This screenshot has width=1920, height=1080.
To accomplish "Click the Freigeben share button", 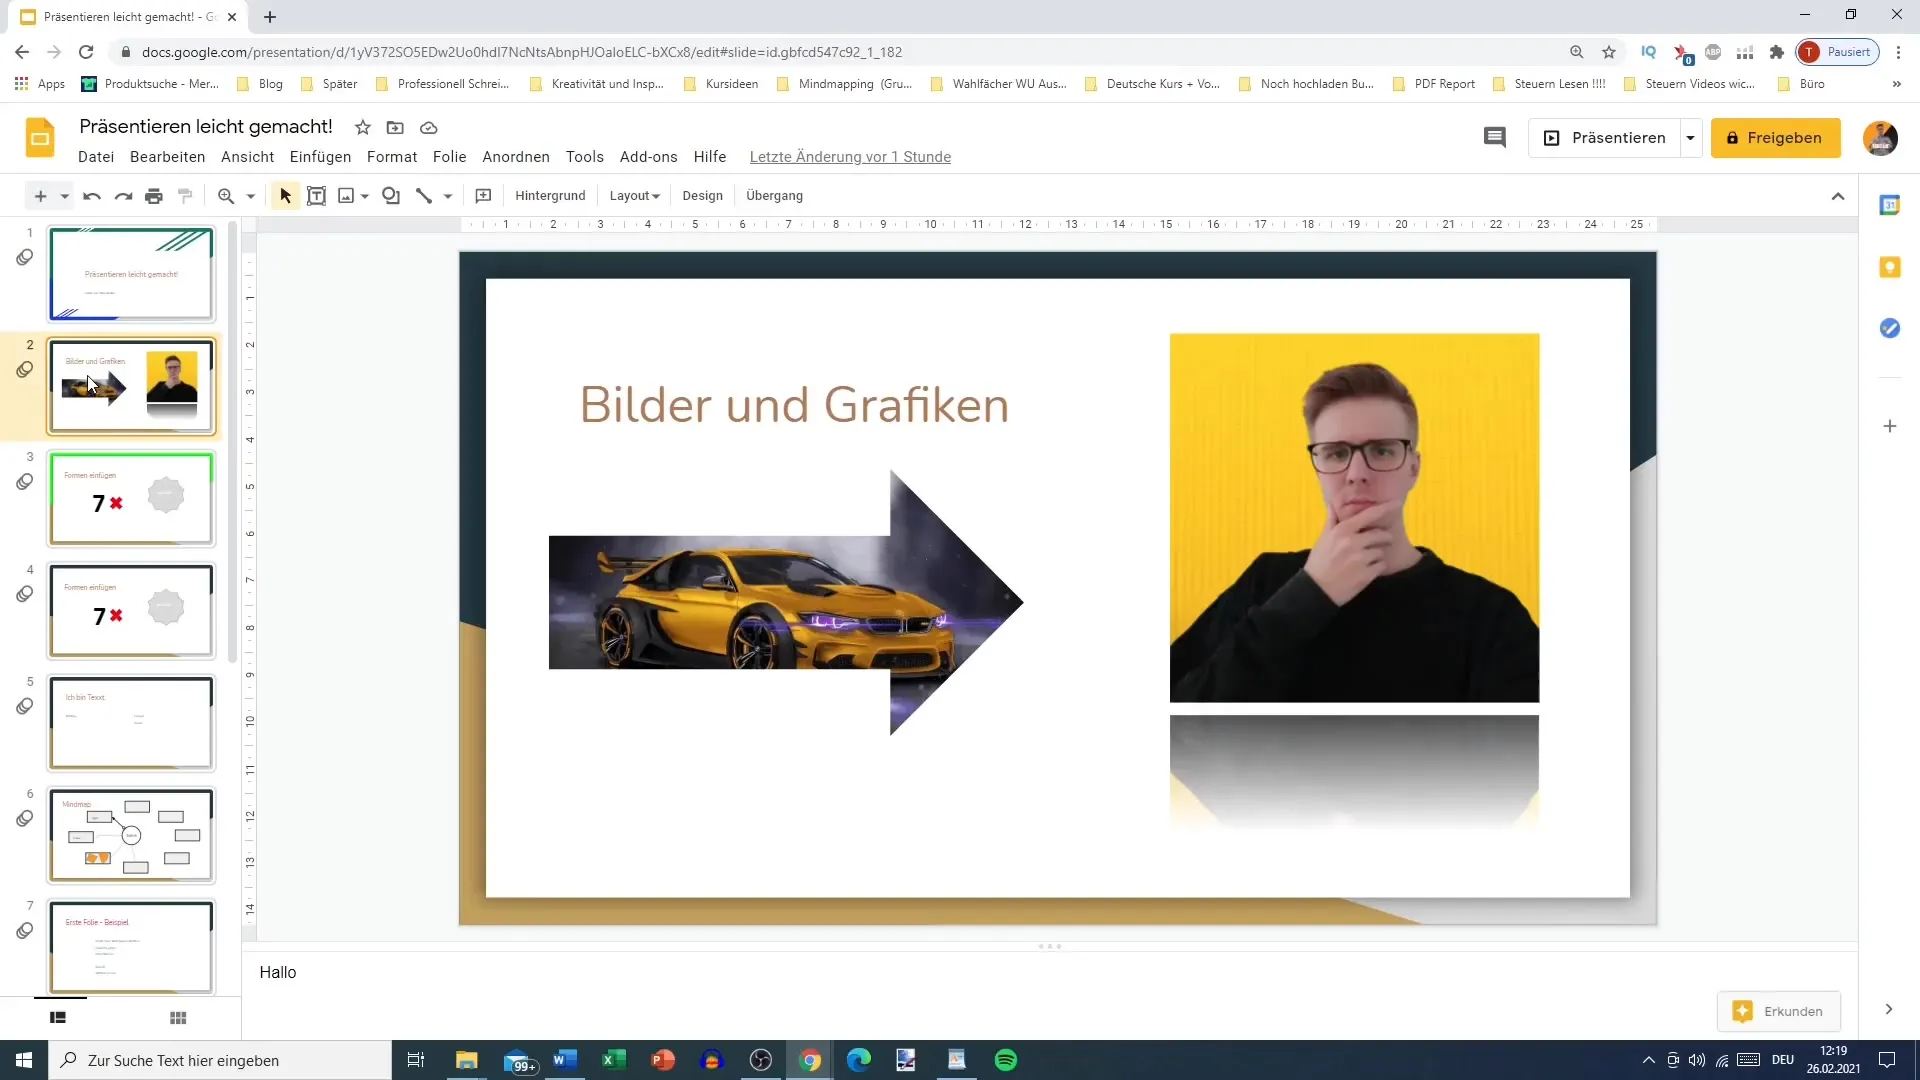I will [1775, 138].
